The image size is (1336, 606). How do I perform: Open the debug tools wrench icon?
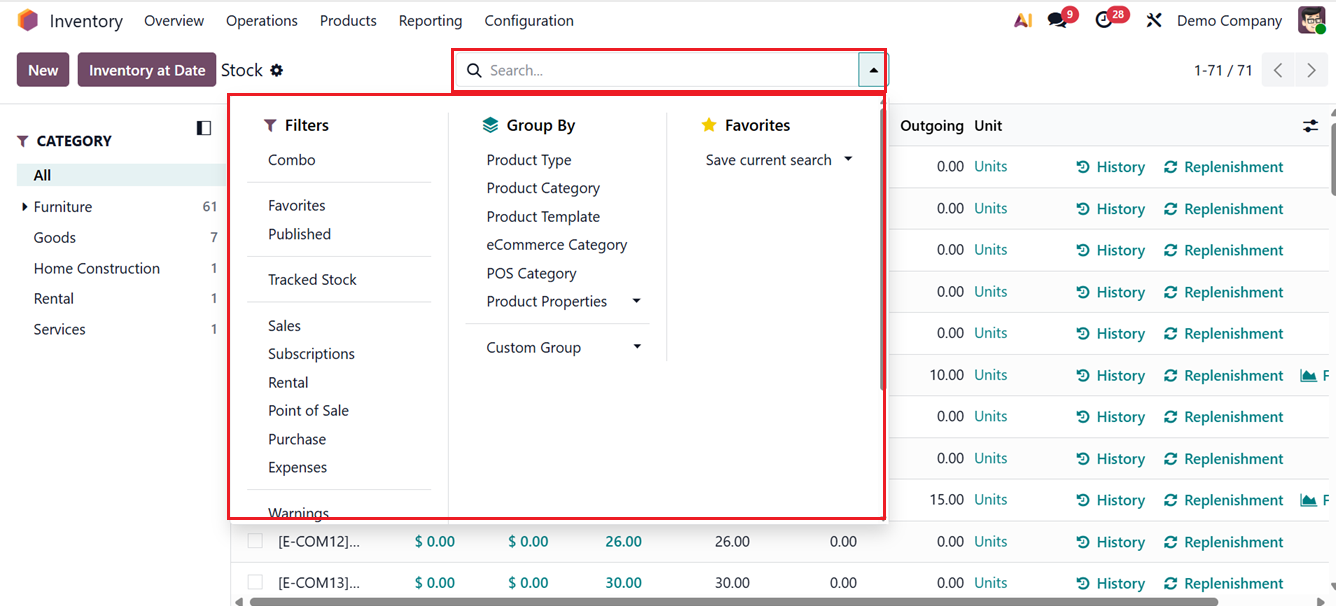1154,21
